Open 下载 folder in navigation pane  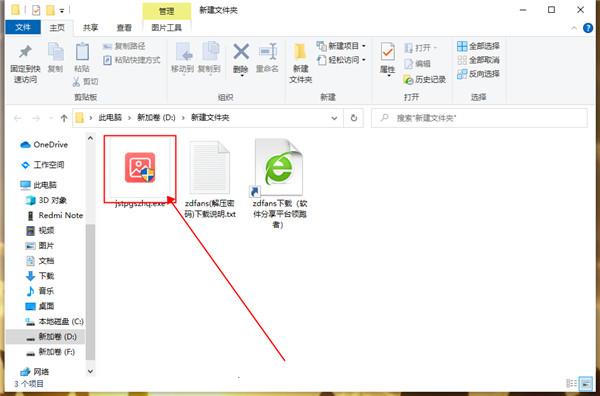tap(40, 276)
